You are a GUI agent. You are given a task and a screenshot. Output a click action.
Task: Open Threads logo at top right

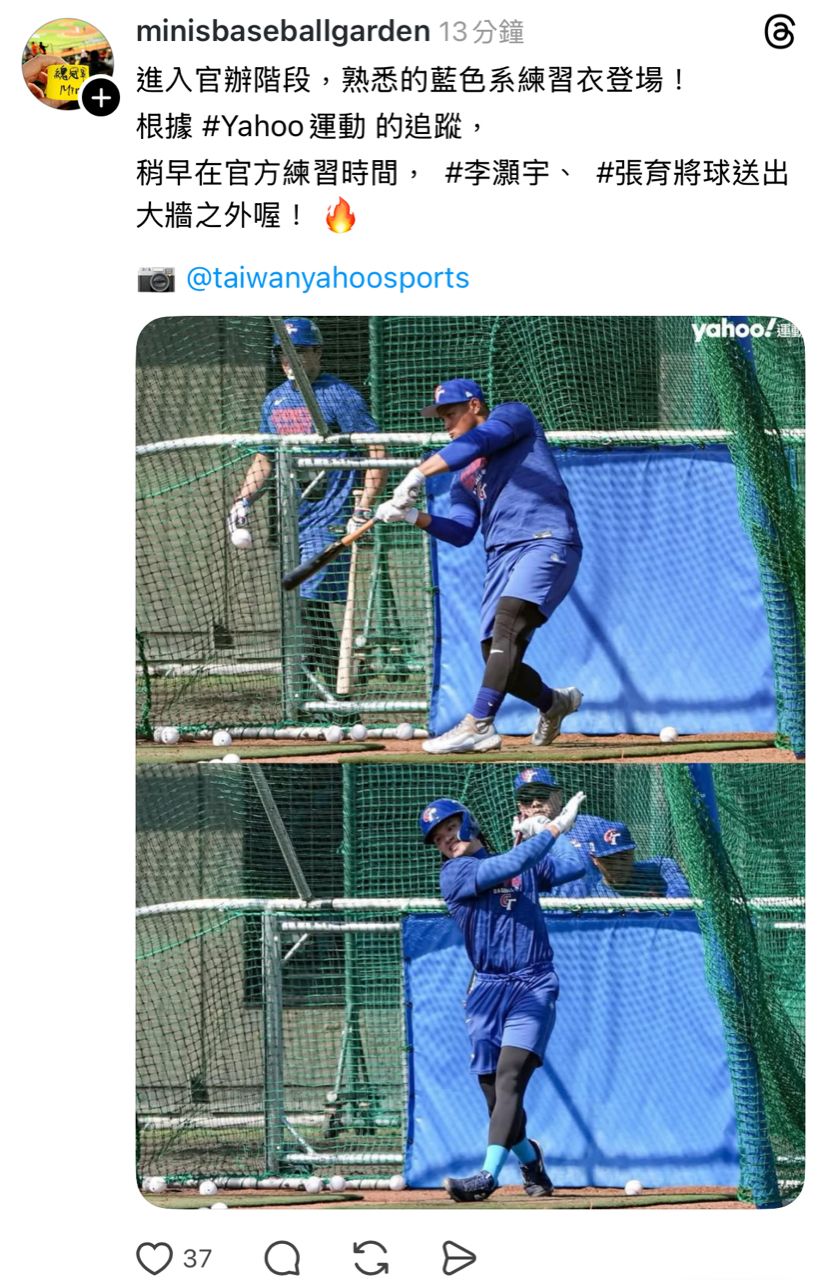(x=779, y=33)
